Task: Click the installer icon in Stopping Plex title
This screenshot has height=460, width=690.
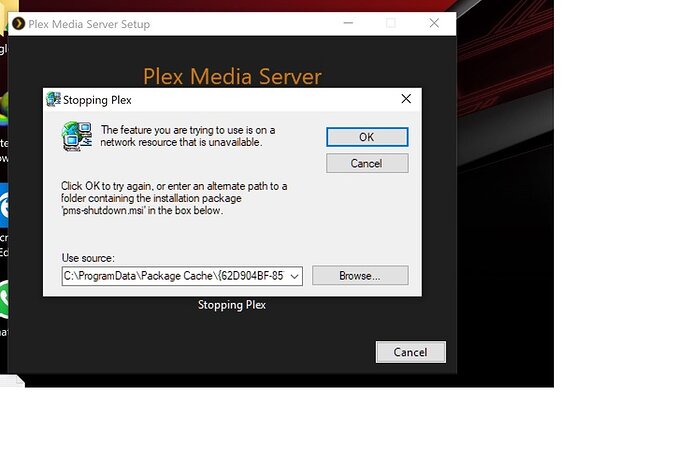Action: click(x=53, y=99)
